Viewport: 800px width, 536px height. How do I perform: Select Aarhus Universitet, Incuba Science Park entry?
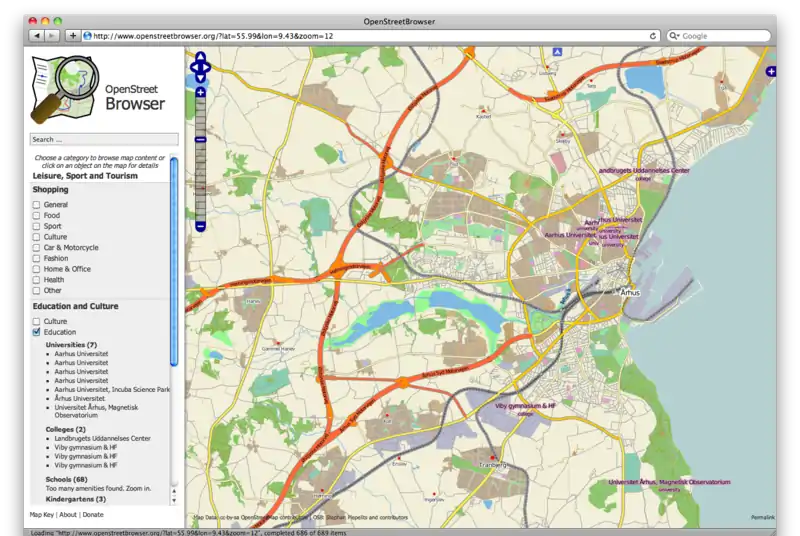(x=112, y=389)
